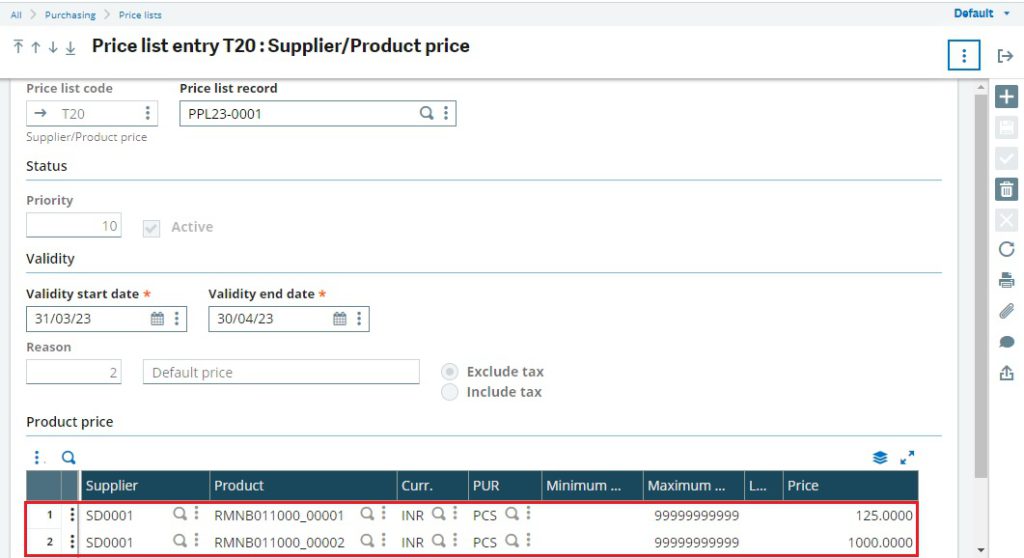Click the grid layers configuration icon

880,457
